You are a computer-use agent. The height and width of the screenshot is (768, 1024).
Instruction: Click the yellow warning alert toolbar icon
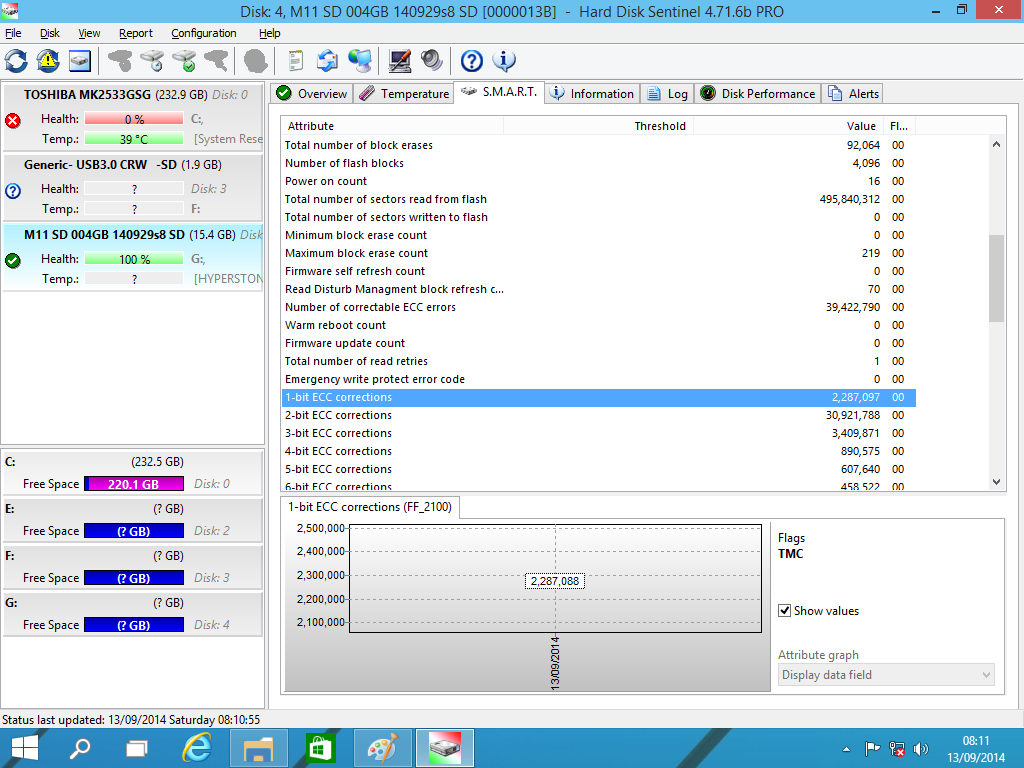coord(48,61)
